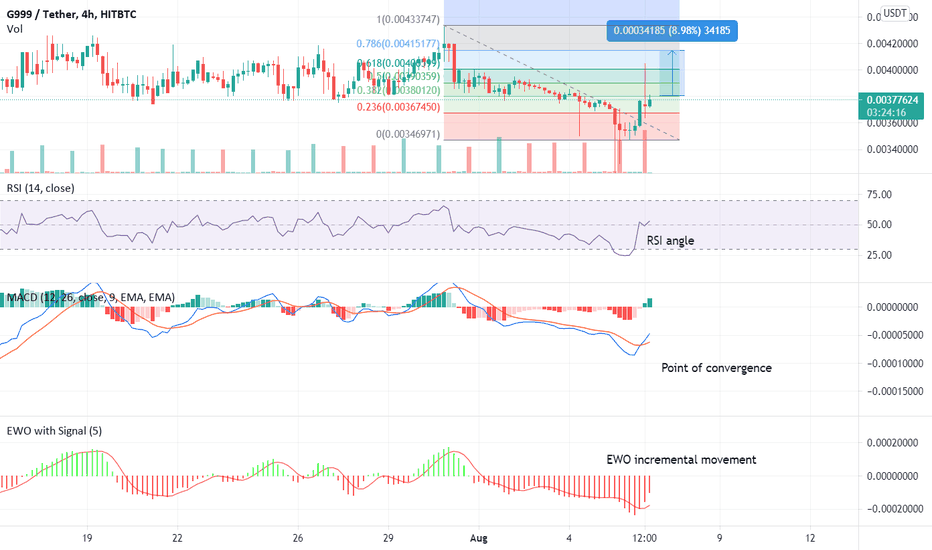This screenshot has width=932, height=550.
Task: Click the 12:00 marker on time axis
Action: coord(644,538)
